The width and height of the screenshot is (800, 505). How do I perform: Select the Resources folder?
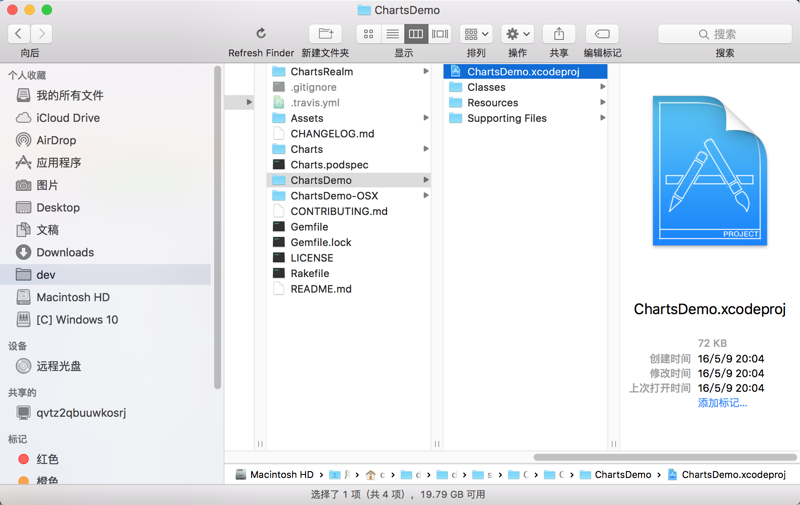tap(526, 103)
